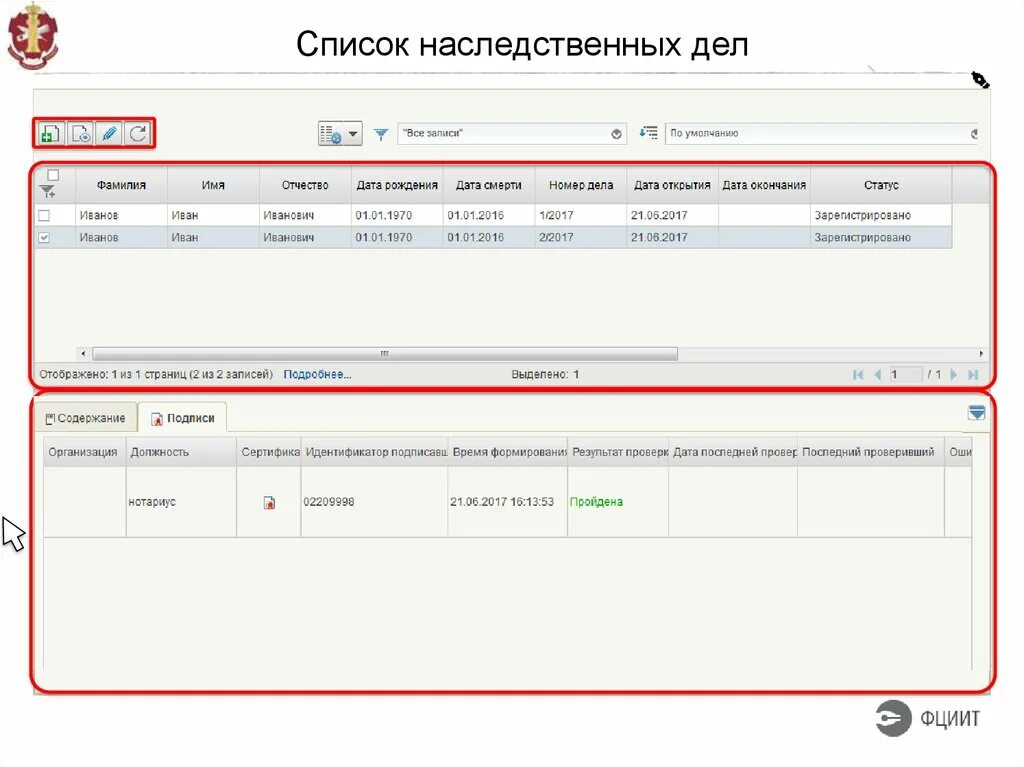Click the view record icon

click(x=80, y=133)
